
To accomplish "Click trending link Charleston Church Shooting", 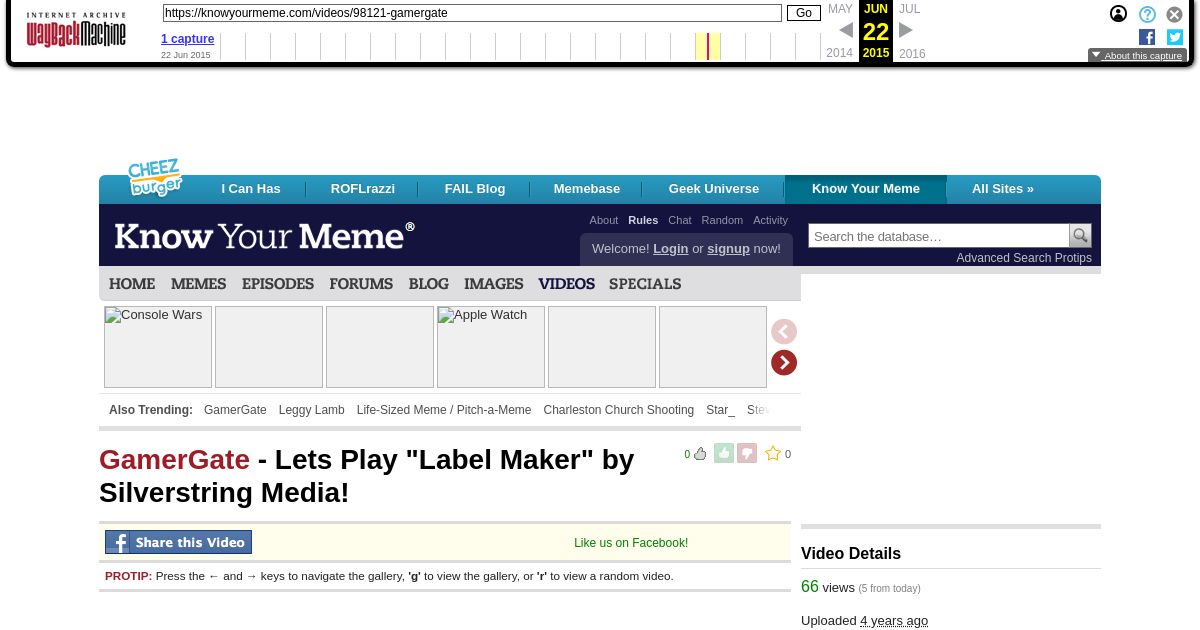I will click(619, 410).
